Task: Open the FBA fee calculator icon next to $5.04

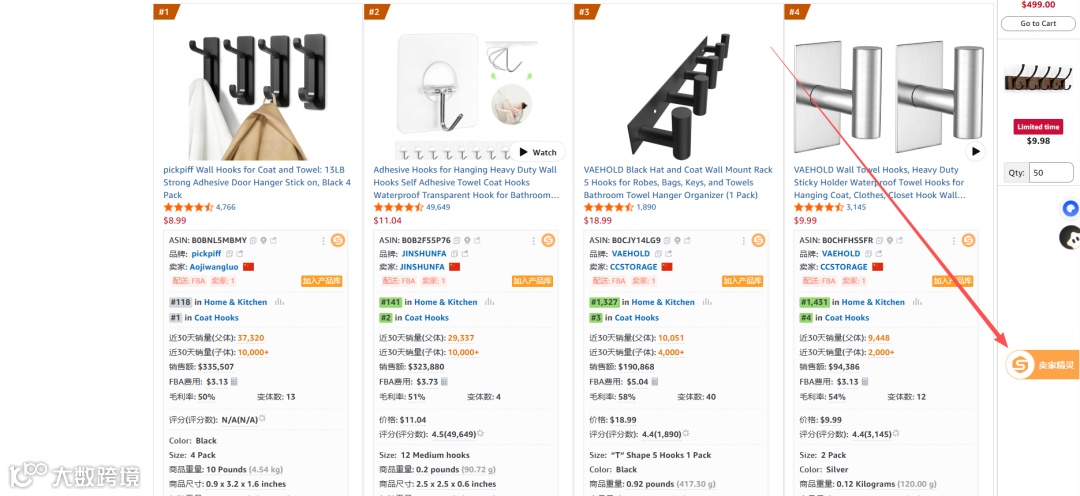Action: pos(654,382)
